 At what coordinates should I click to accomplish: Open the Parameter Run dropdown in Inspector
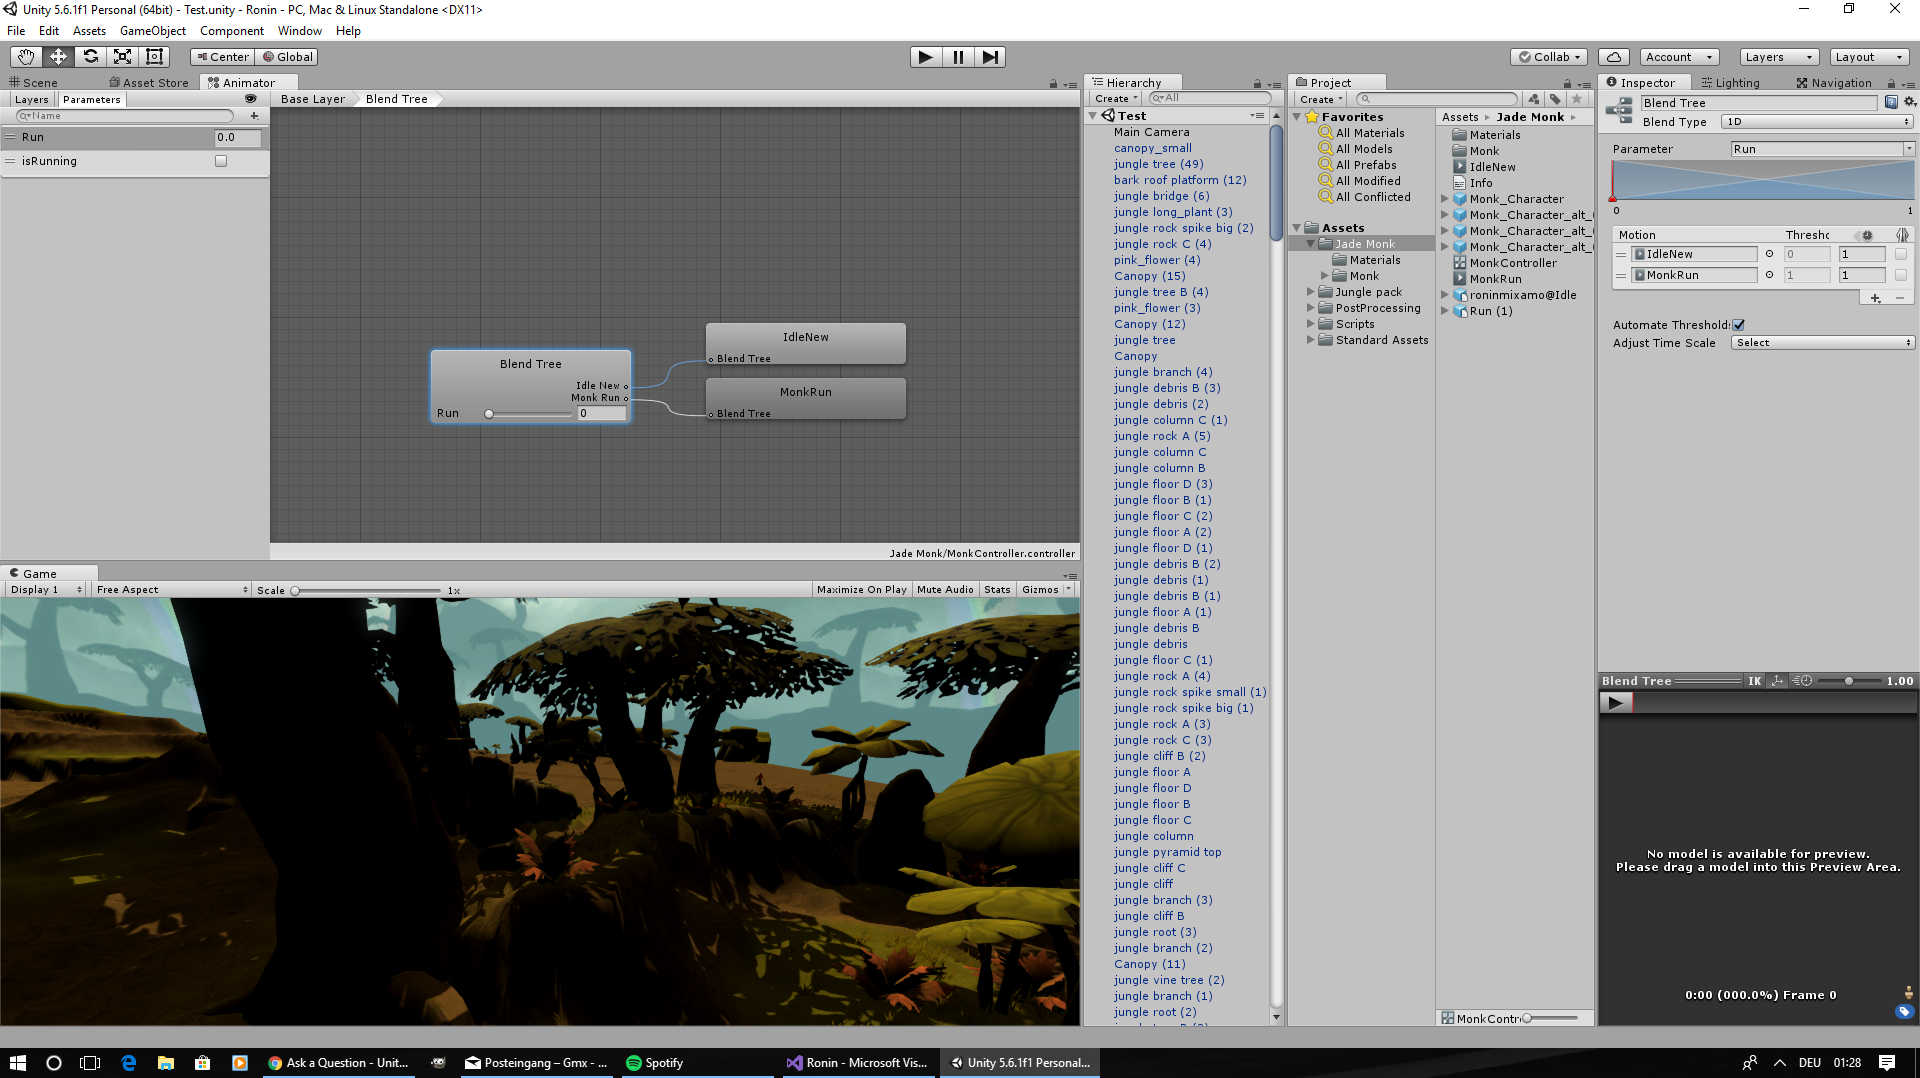click(x=1822, y=149)
